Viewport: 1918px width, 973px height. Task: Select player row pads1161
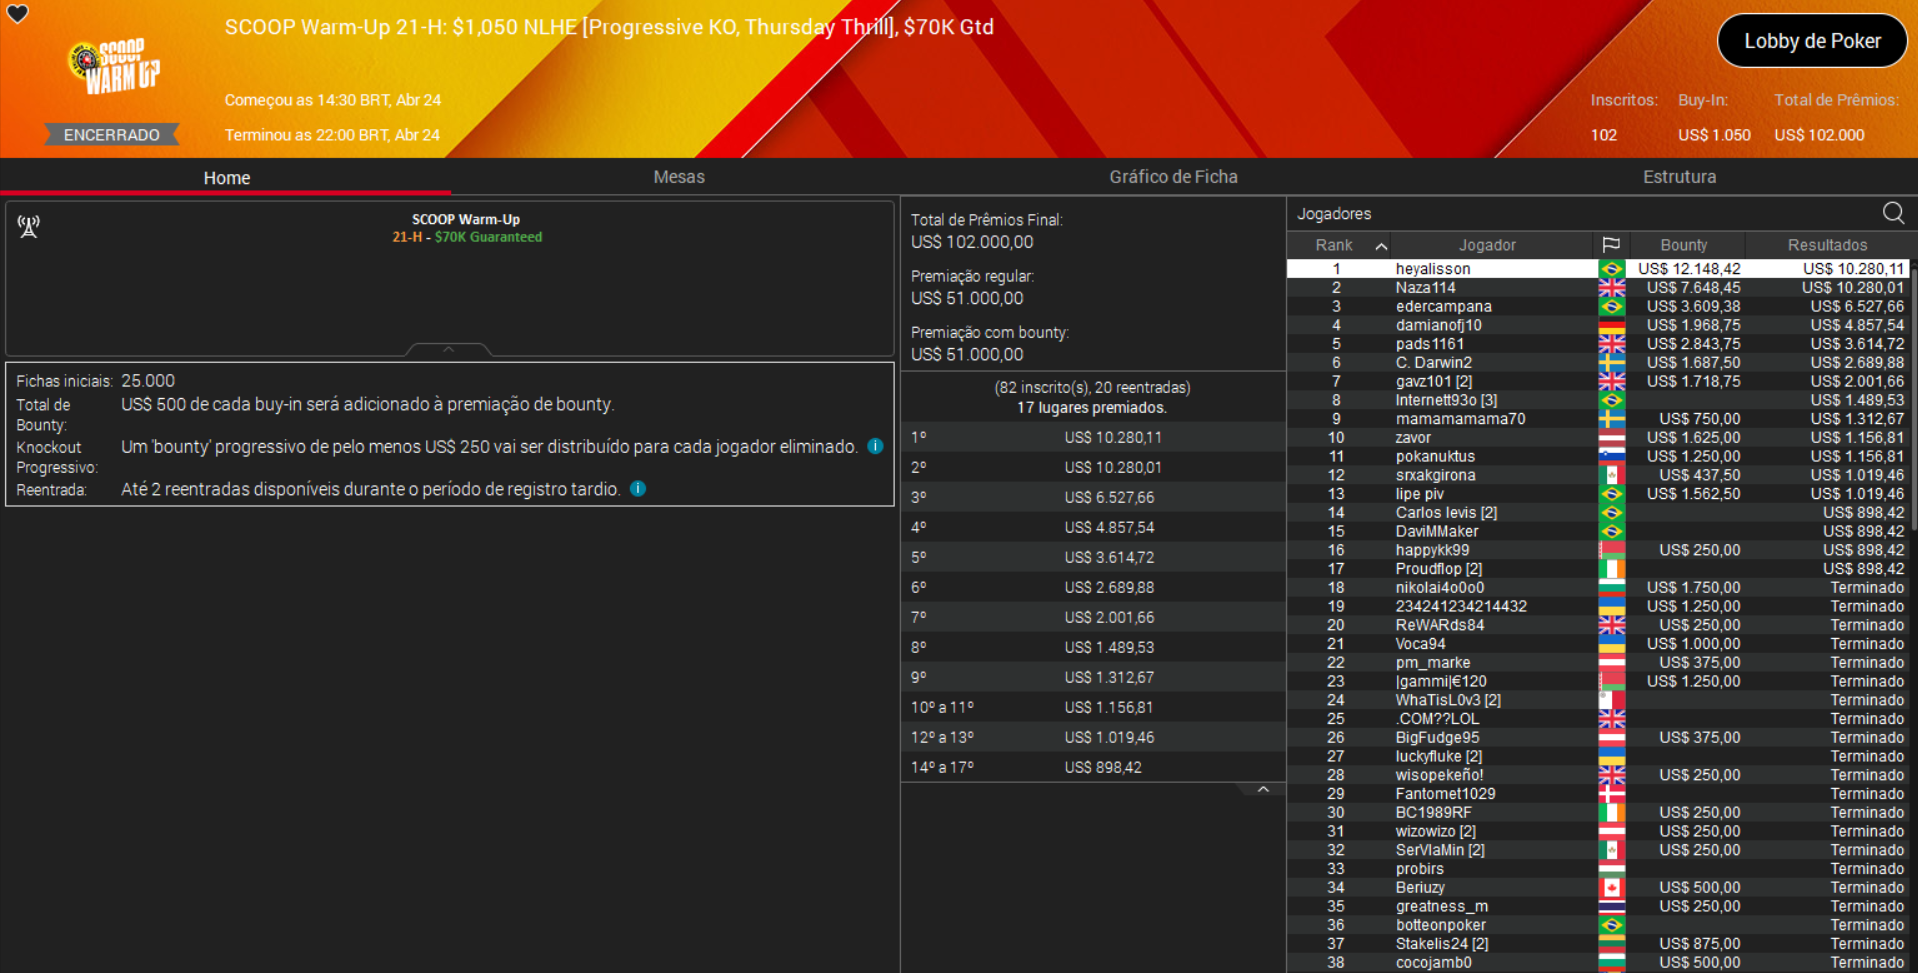[x=1598, y=344]
